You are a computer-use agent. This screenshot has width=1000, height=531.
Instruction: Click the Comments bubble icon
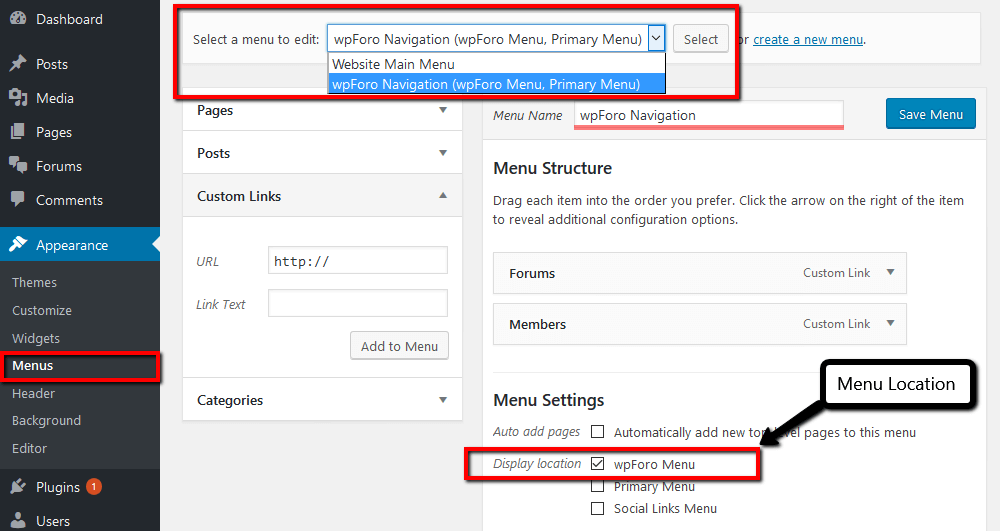tap(18, 199)
